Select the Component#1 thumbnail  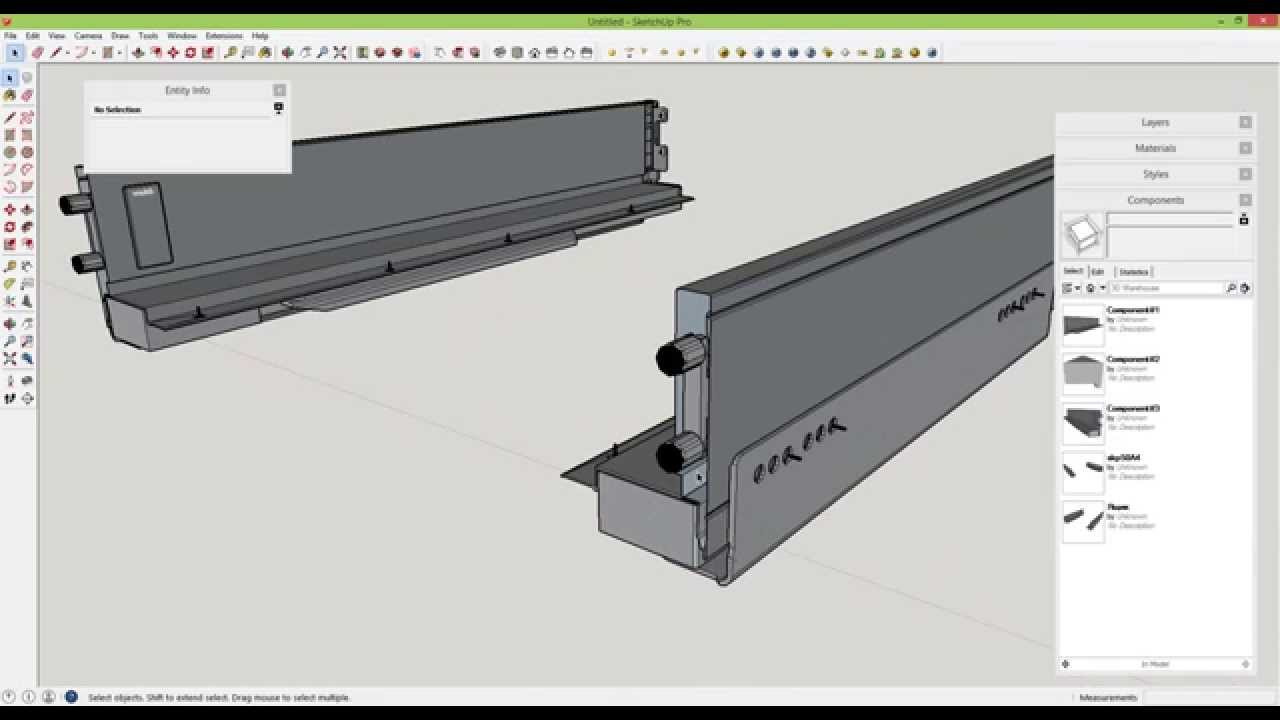[1083, 326]
